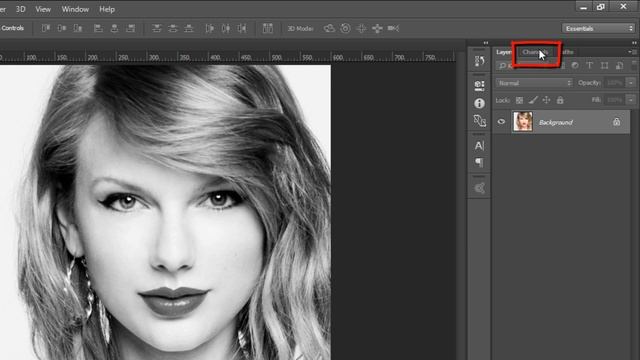Open the Window menu
The image size is (640, 360).
pos(75,9)
